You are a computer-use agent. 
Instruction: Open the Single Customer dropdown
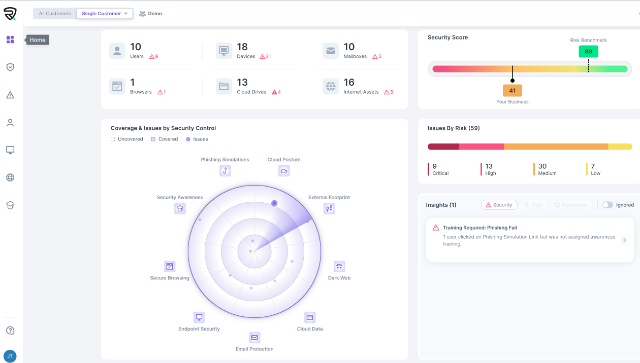(x=104, y=13)
